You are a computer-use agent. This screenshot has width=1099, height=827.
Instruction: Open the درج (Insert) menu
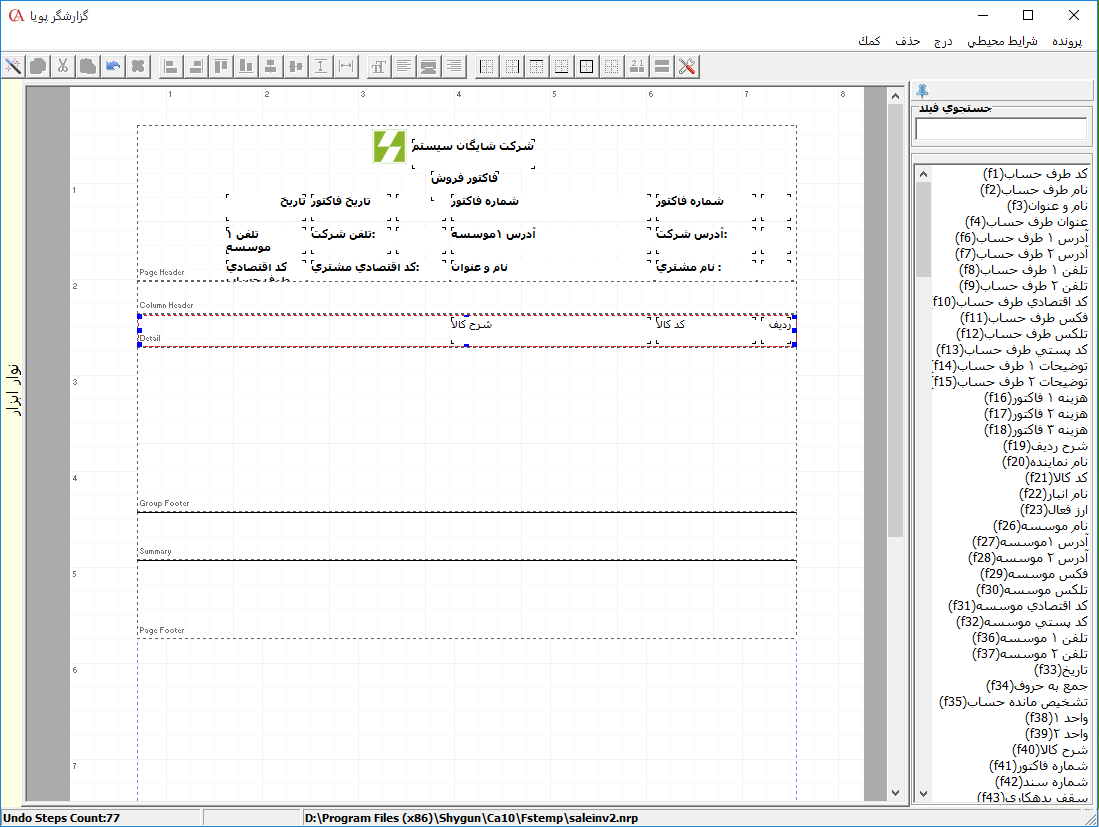click(x=943, y=41)
